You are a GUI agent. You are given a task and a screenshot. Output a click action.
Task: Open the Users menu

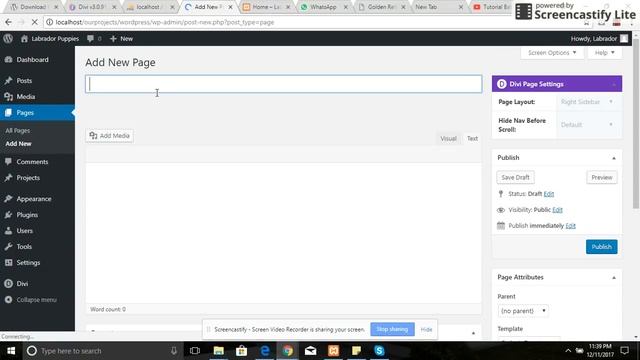[x=24, y=231]
